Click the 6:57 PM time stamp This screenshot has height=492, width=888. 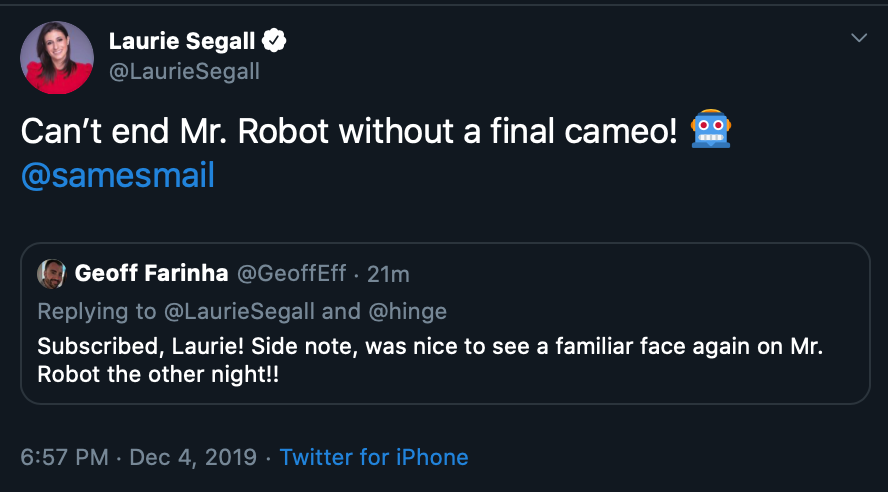tap(64, 457)
